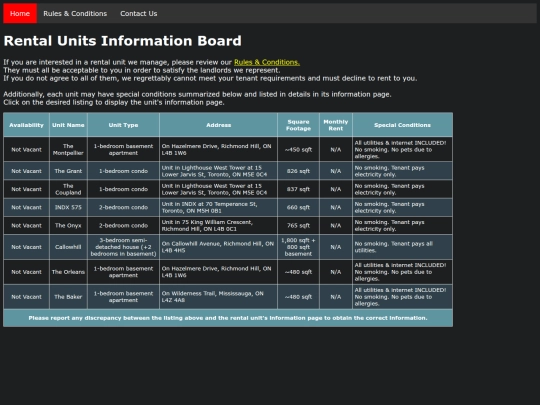Open the INDX 575 unit listing
This screenshot has width=540, height=405.
(x=68, y=207)
